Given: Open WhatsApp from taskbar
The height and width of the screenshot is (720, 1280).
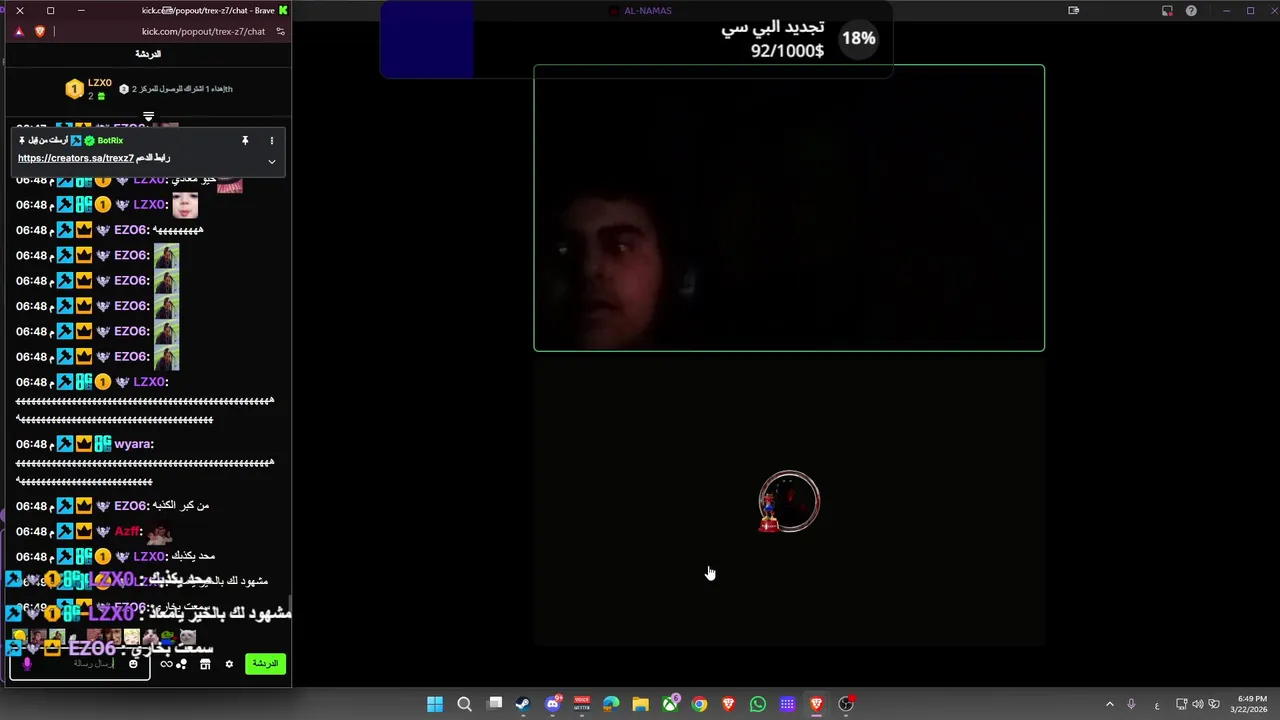Looking at the screenshot, I should click(758, 704).
